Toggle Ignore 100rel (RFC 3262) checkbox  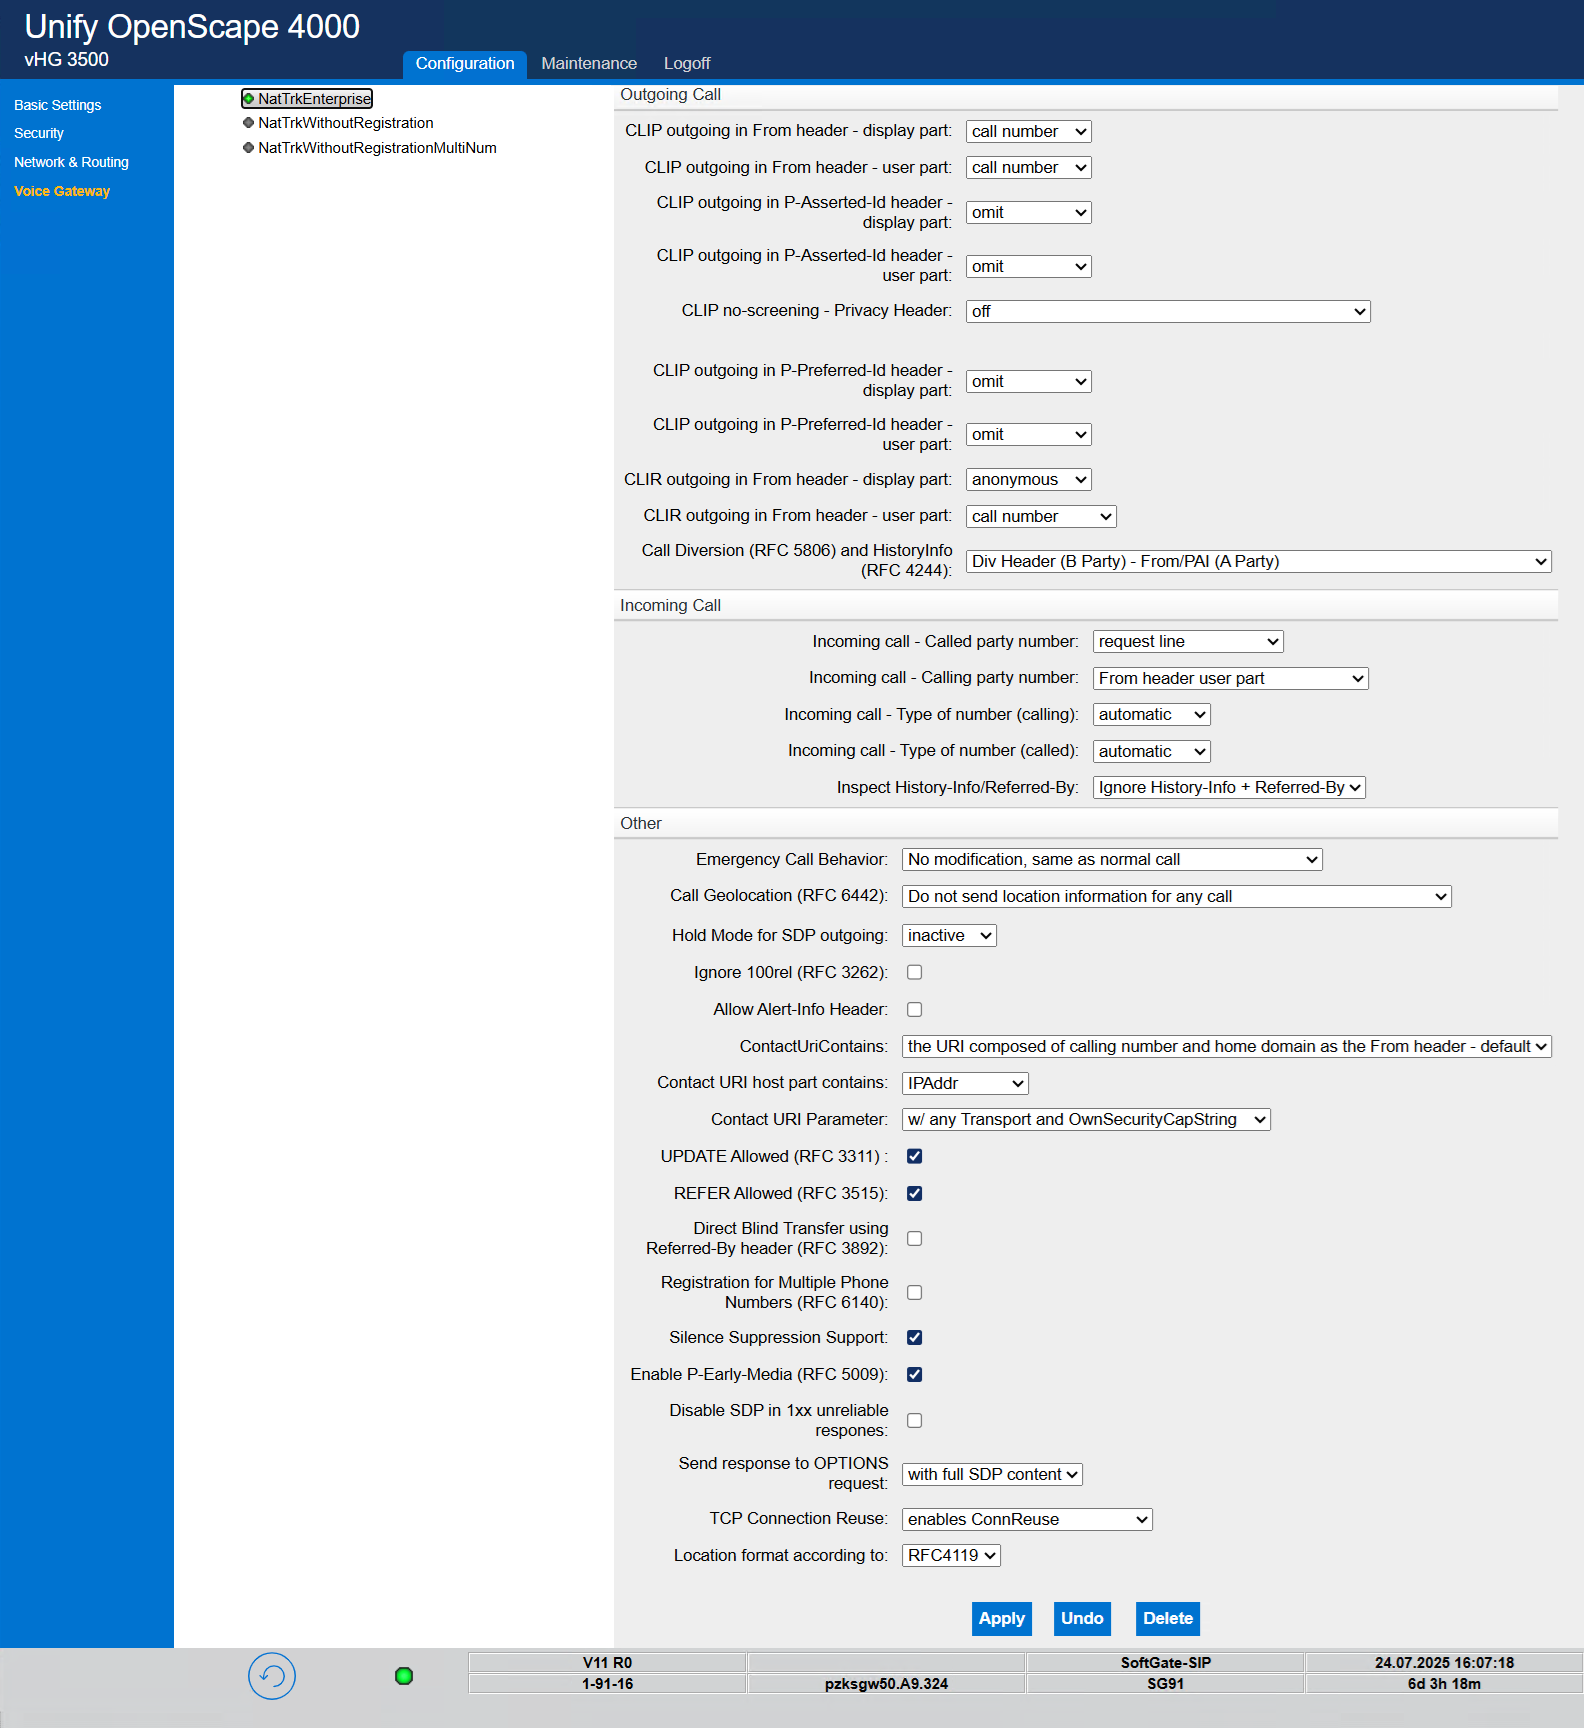[x=914, y=972]
